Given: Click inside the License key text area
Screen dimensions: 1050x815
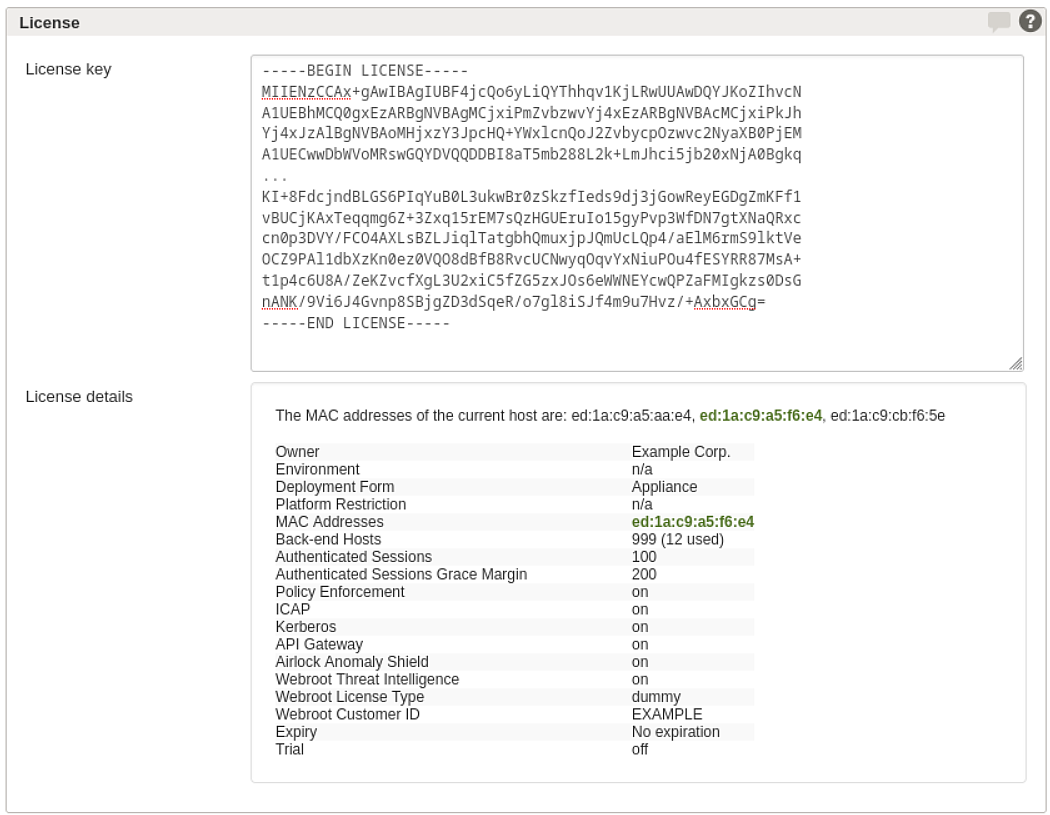Looking at the screenshot, I should click(x=637, y=213).
